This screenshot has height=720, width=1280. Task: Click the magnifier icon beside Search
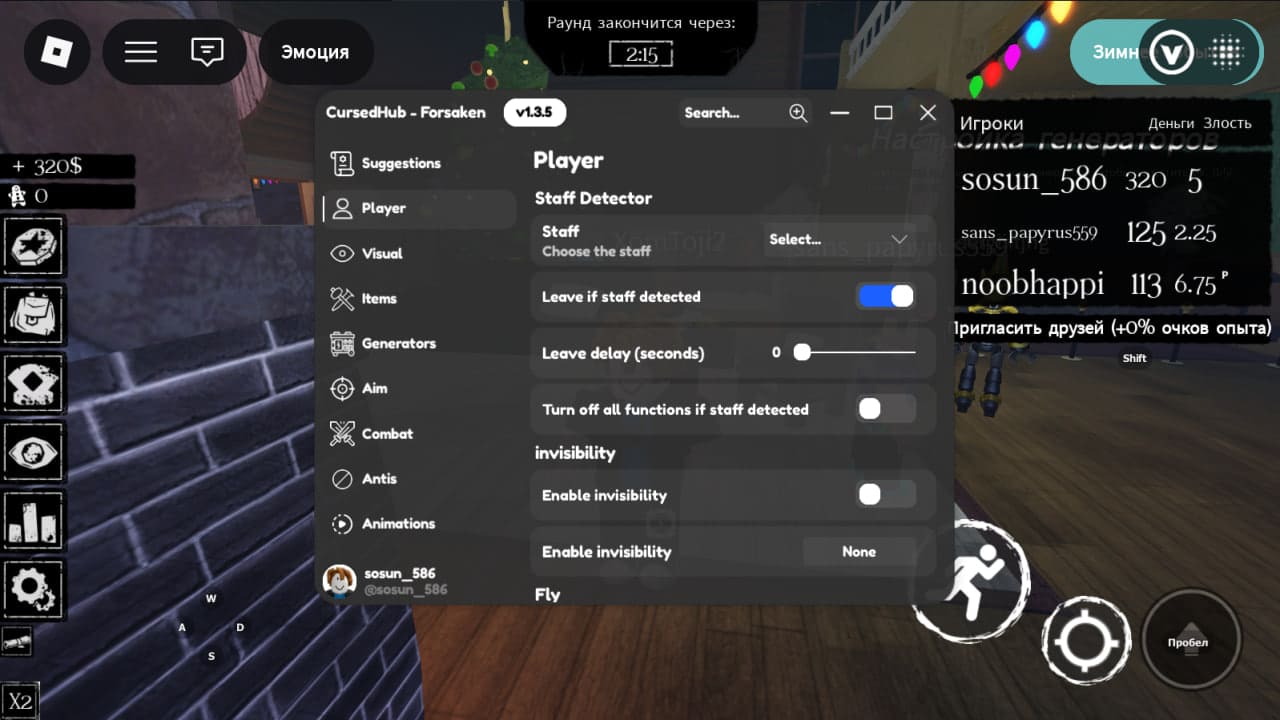pos(798,113)
